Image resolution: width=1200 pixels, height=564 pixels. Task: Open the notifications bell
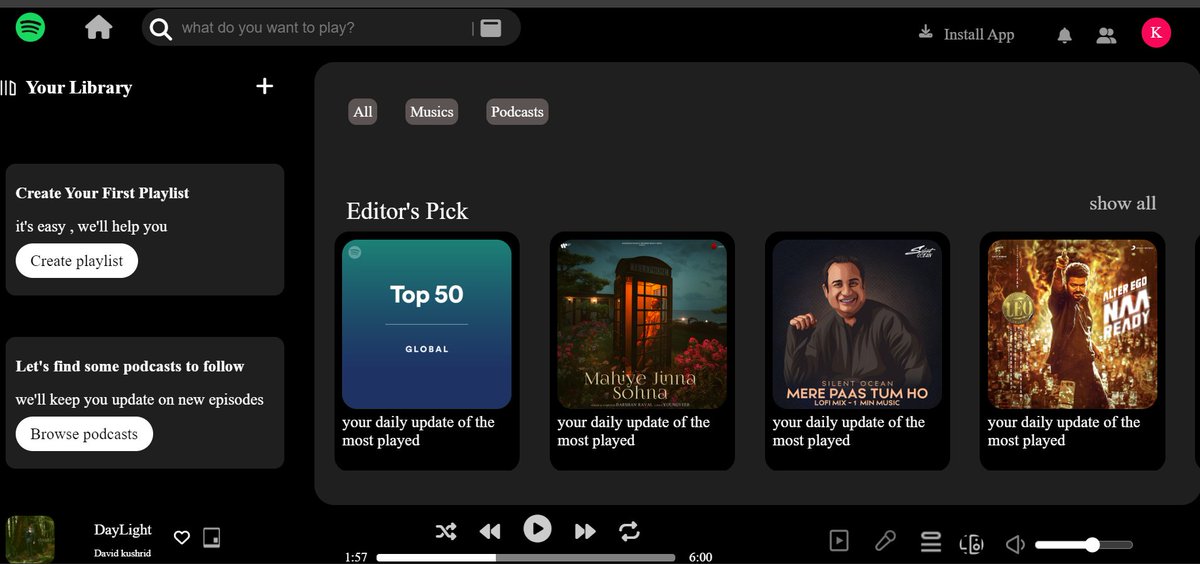click(x=1065, y=35)
